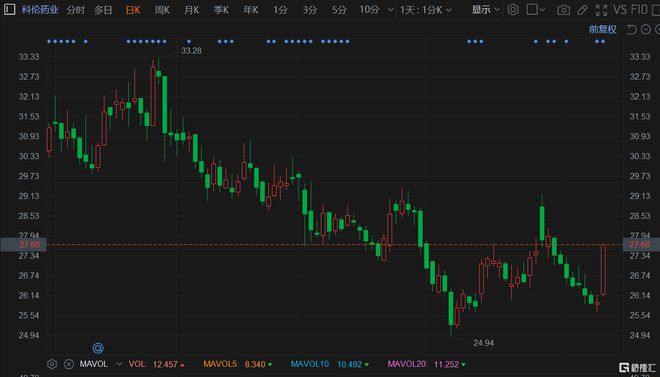Take a chart screenshot with camera icon
This screenshot has width=660, height=377.
coord(564,10)
